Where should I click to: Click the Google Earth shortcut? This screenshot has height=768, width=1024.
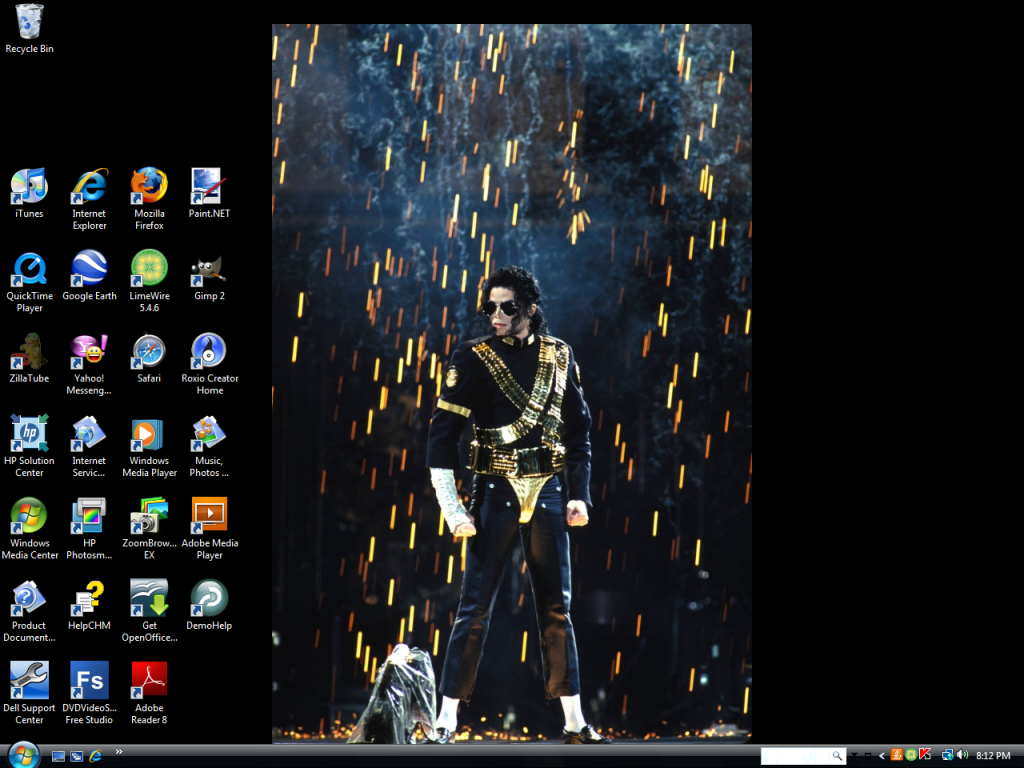pos(89,276)
